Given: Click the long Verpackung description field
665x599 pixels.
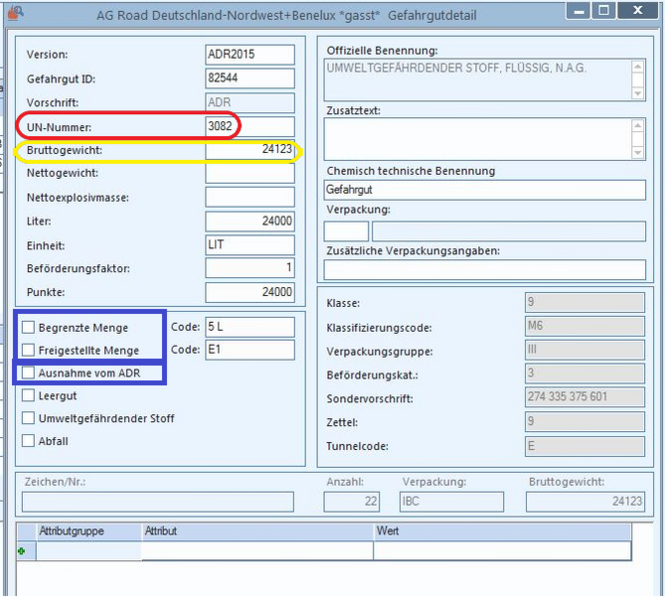Looking at the screenshot, I should 509,232.
